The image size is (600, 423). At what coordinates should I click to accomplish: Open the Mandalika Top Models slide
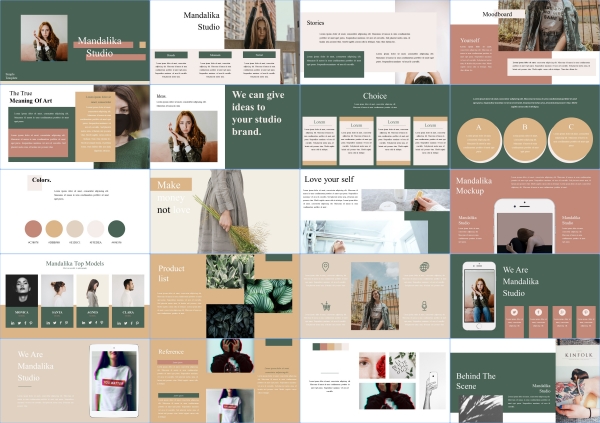[x=75, y=295]
